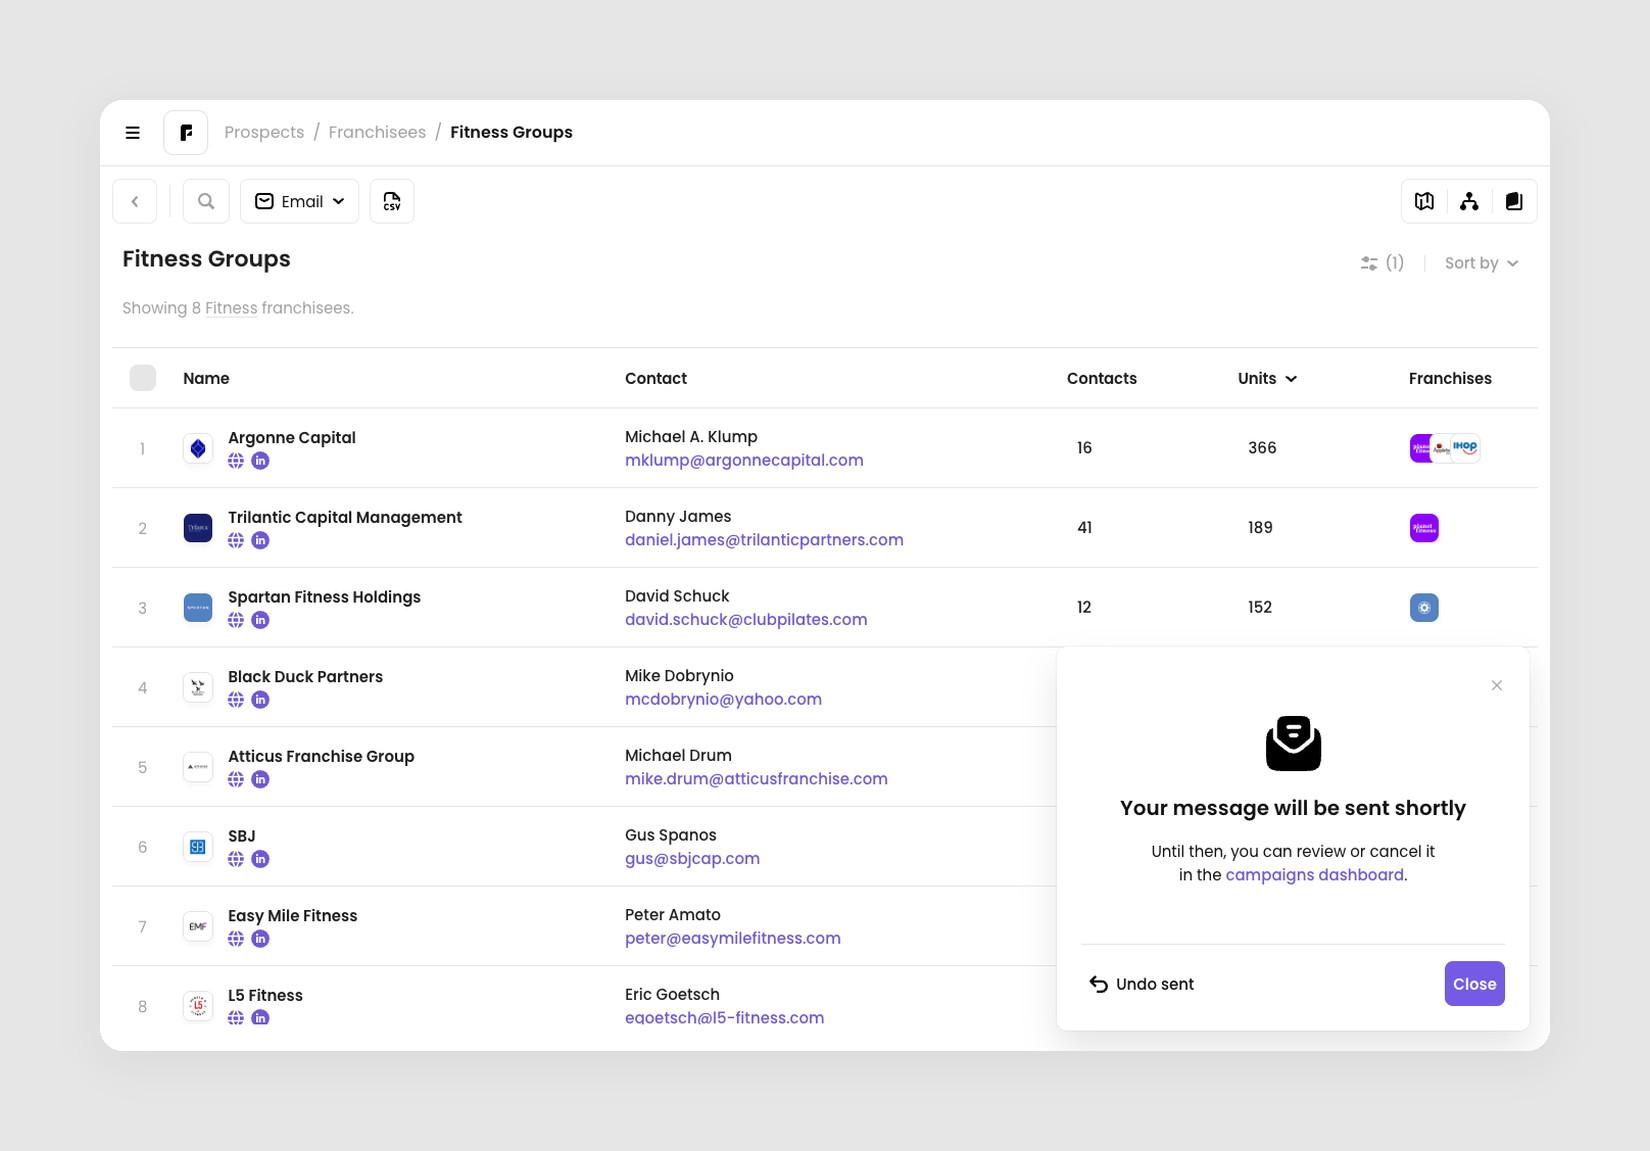Select the L5 Fitness row name
The image size is (1650, 1151).
click(x=265, y=996)
